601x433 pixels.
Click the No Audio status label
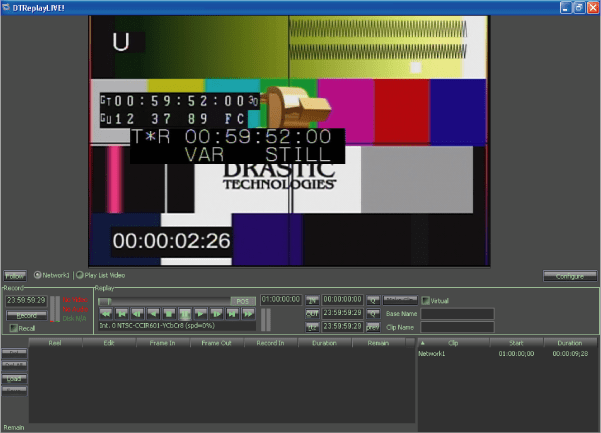point(76,309)
